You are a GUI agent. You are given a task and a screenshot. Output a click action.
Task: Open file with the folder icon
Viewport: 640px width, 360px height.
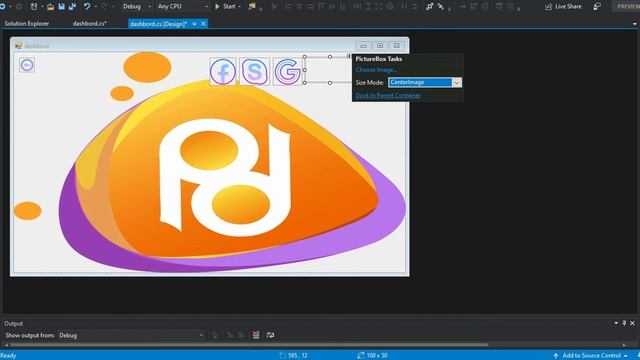tap(50, 7)
